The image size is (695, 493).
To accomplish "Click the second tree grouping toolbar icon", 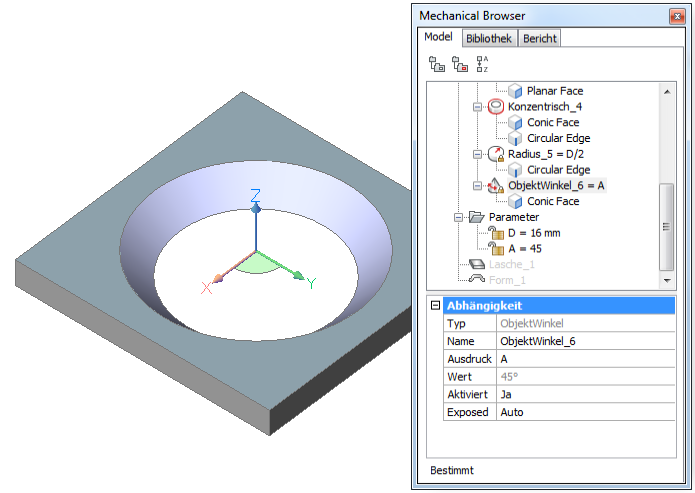I will tap(460, 64).
